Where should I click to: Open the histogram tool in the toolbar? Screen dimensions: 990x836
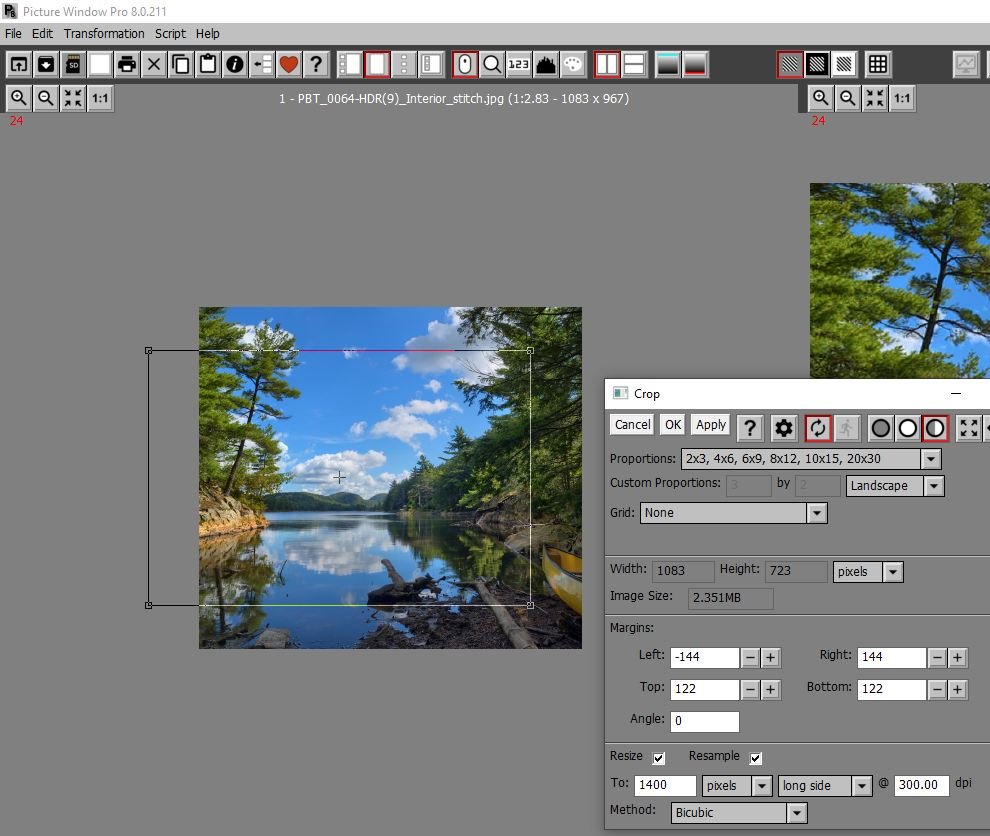click(545, 65)
